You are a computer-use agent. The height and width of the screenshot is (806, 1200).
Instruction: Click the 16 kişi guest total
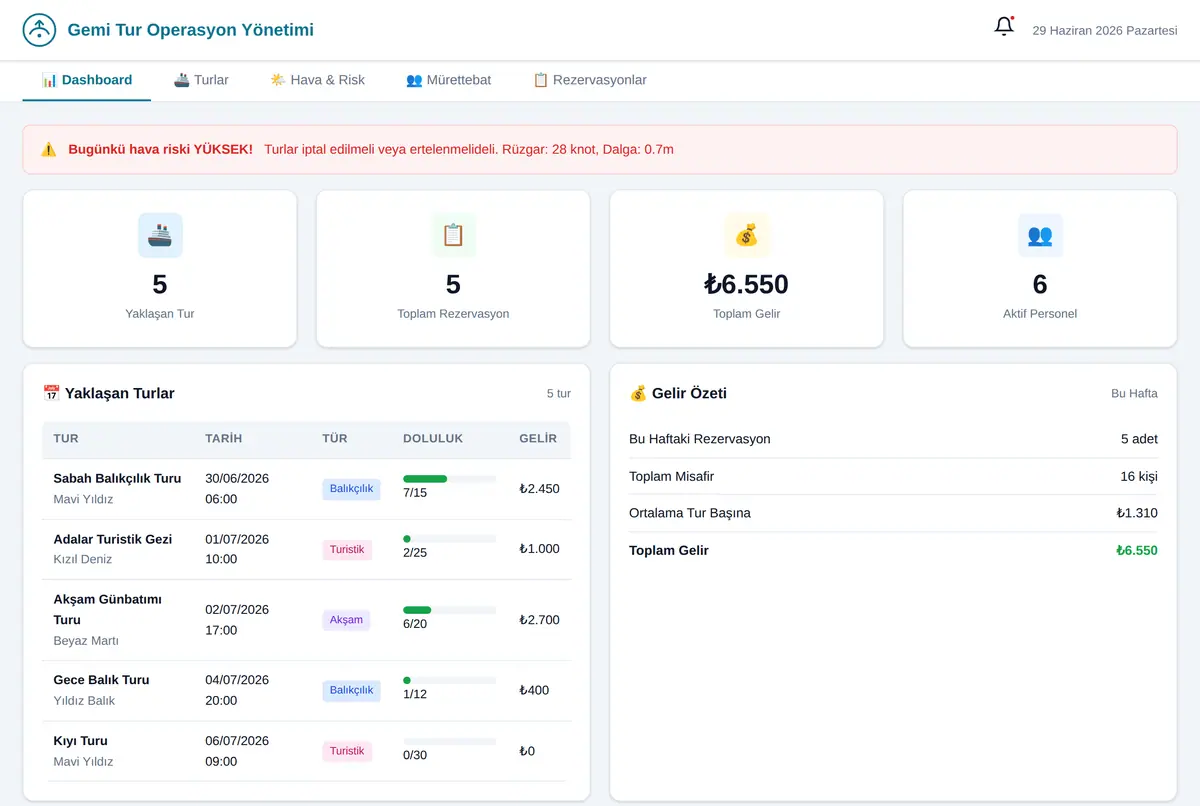click(1139, 476)
